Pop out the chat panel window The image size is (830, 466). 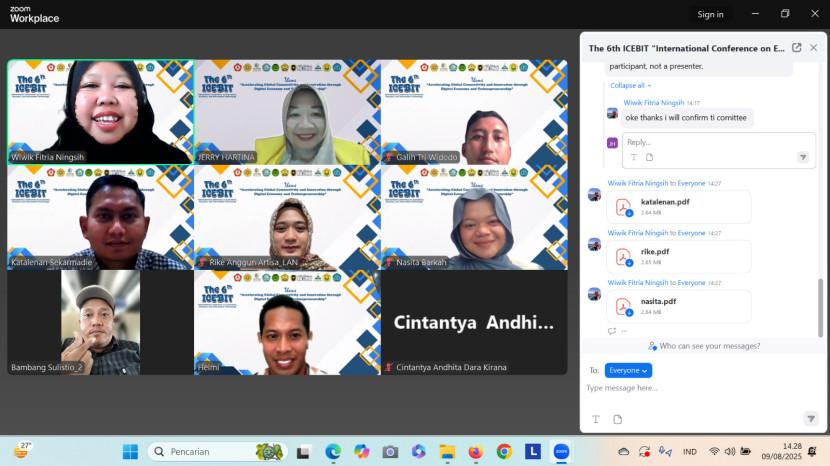pyautogui.click(x=796, y=48)
